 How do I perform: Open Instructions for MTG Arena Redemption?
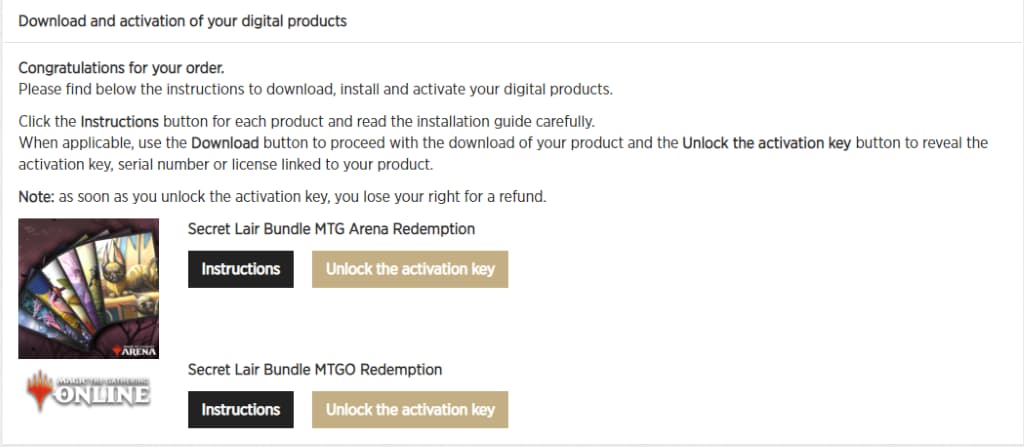point(240,269)
